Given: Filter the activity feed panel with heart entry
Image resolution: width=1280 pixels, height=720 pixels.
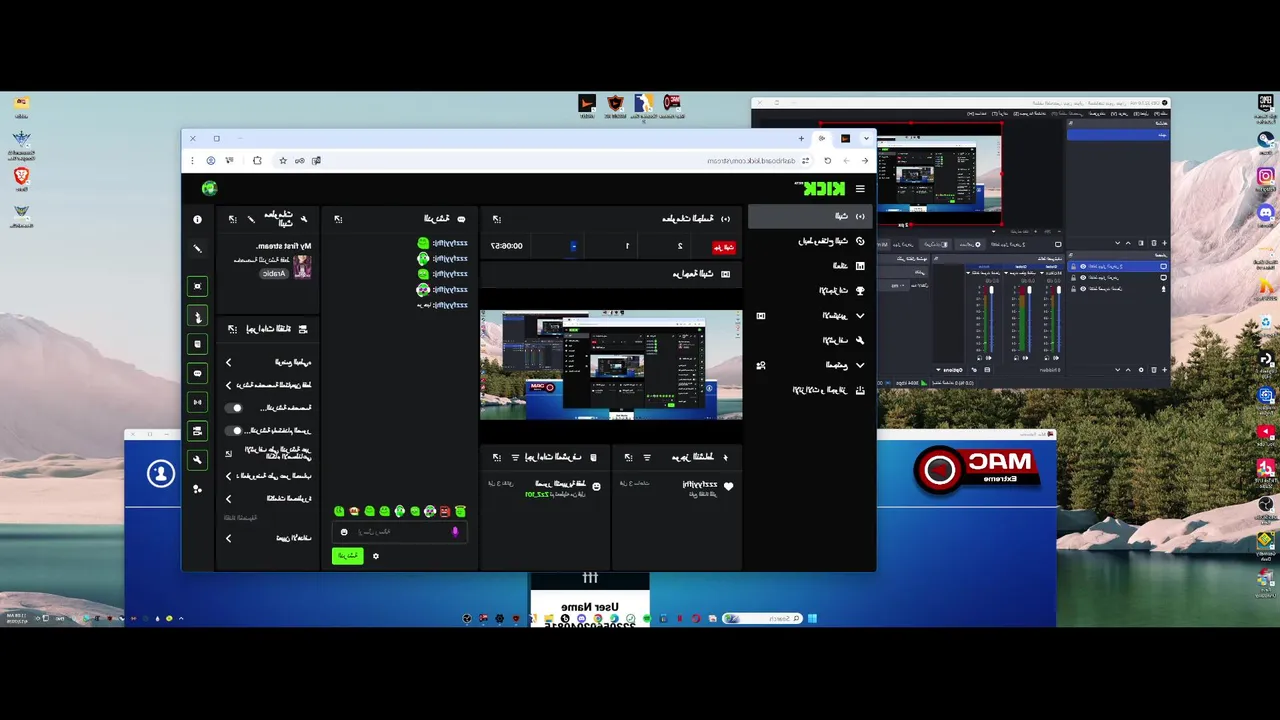Looking at the screenshot, I should pos(647,457).
